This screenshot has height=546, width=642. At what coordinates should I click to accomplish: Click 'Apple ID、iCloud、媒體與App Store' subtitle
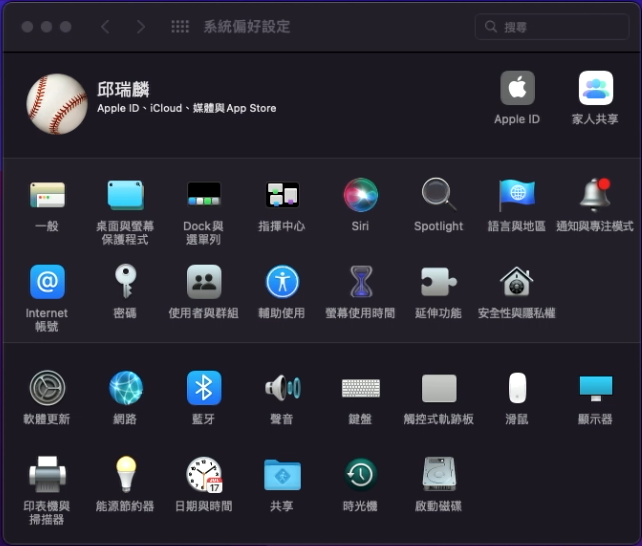[187, 108]
